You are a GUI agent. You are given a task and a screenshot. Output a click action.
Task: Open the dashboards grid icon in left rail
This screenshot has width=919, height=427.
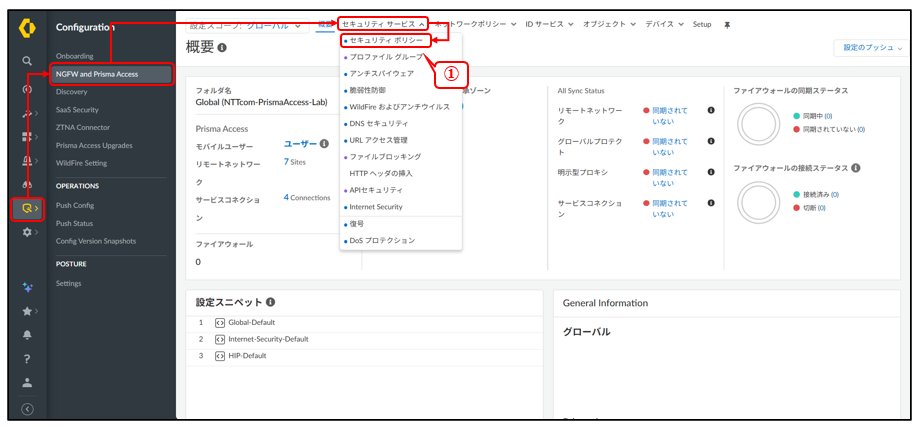point(27,136)
